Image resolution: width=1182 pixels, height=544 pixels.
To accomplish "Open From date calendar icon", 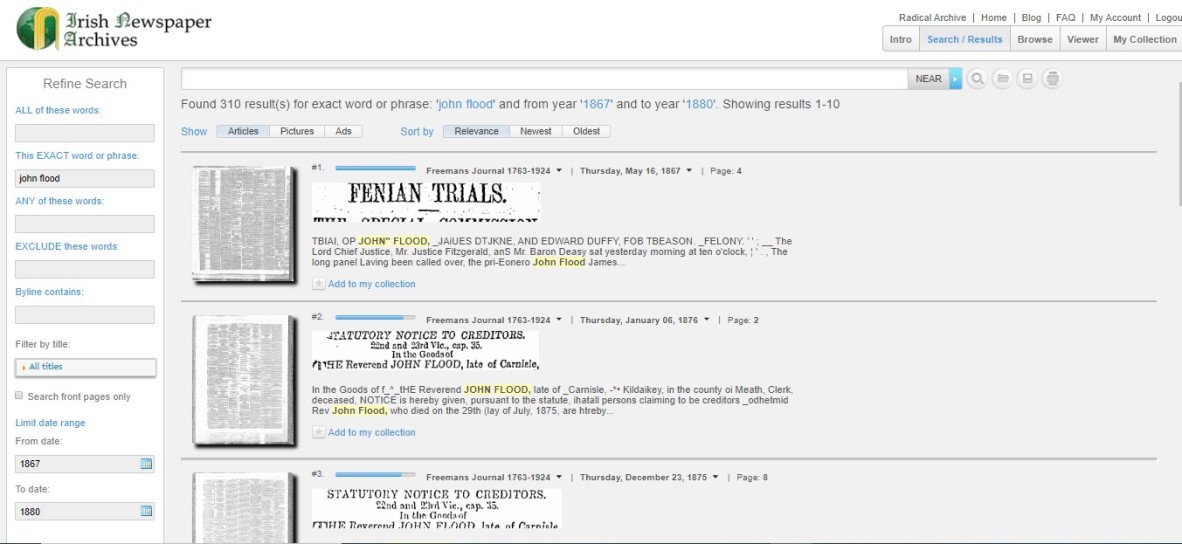I will [146, 463].
